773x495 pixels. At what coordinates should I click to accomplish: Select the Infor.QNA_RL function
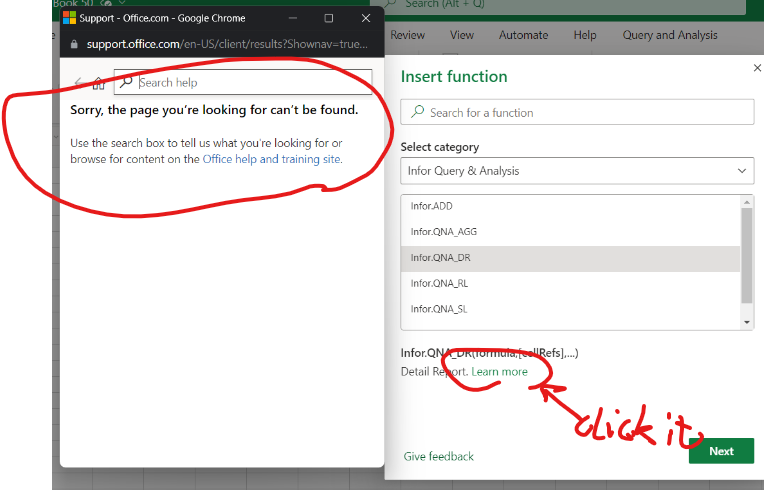pos(570,283)
